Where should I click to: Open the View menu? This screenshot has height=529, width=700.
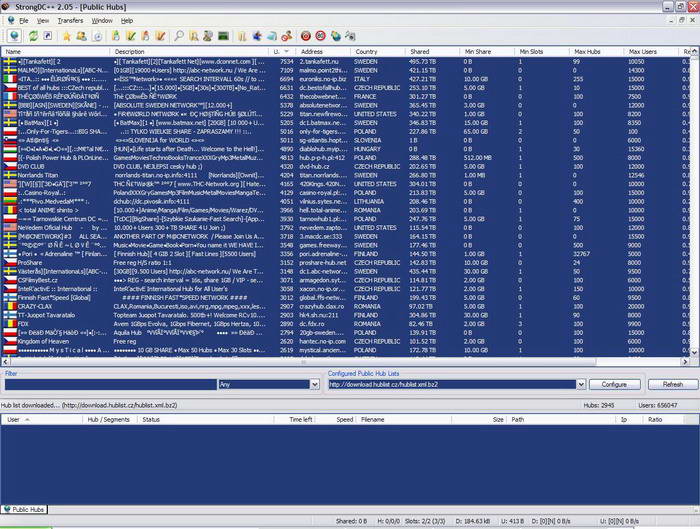43,21
